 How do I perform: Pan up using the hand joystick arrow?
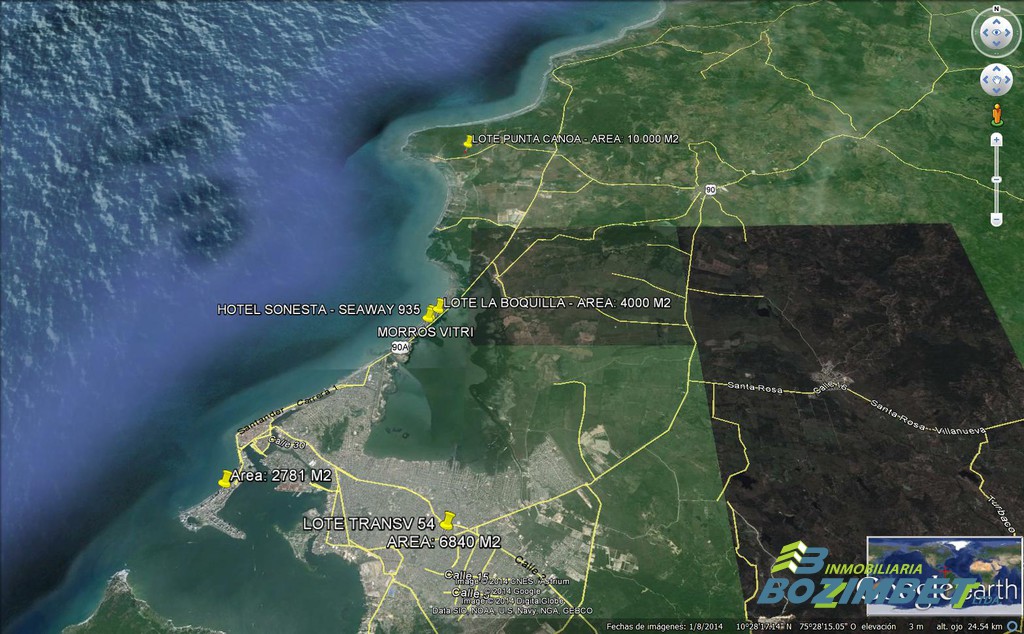(996, 68)
